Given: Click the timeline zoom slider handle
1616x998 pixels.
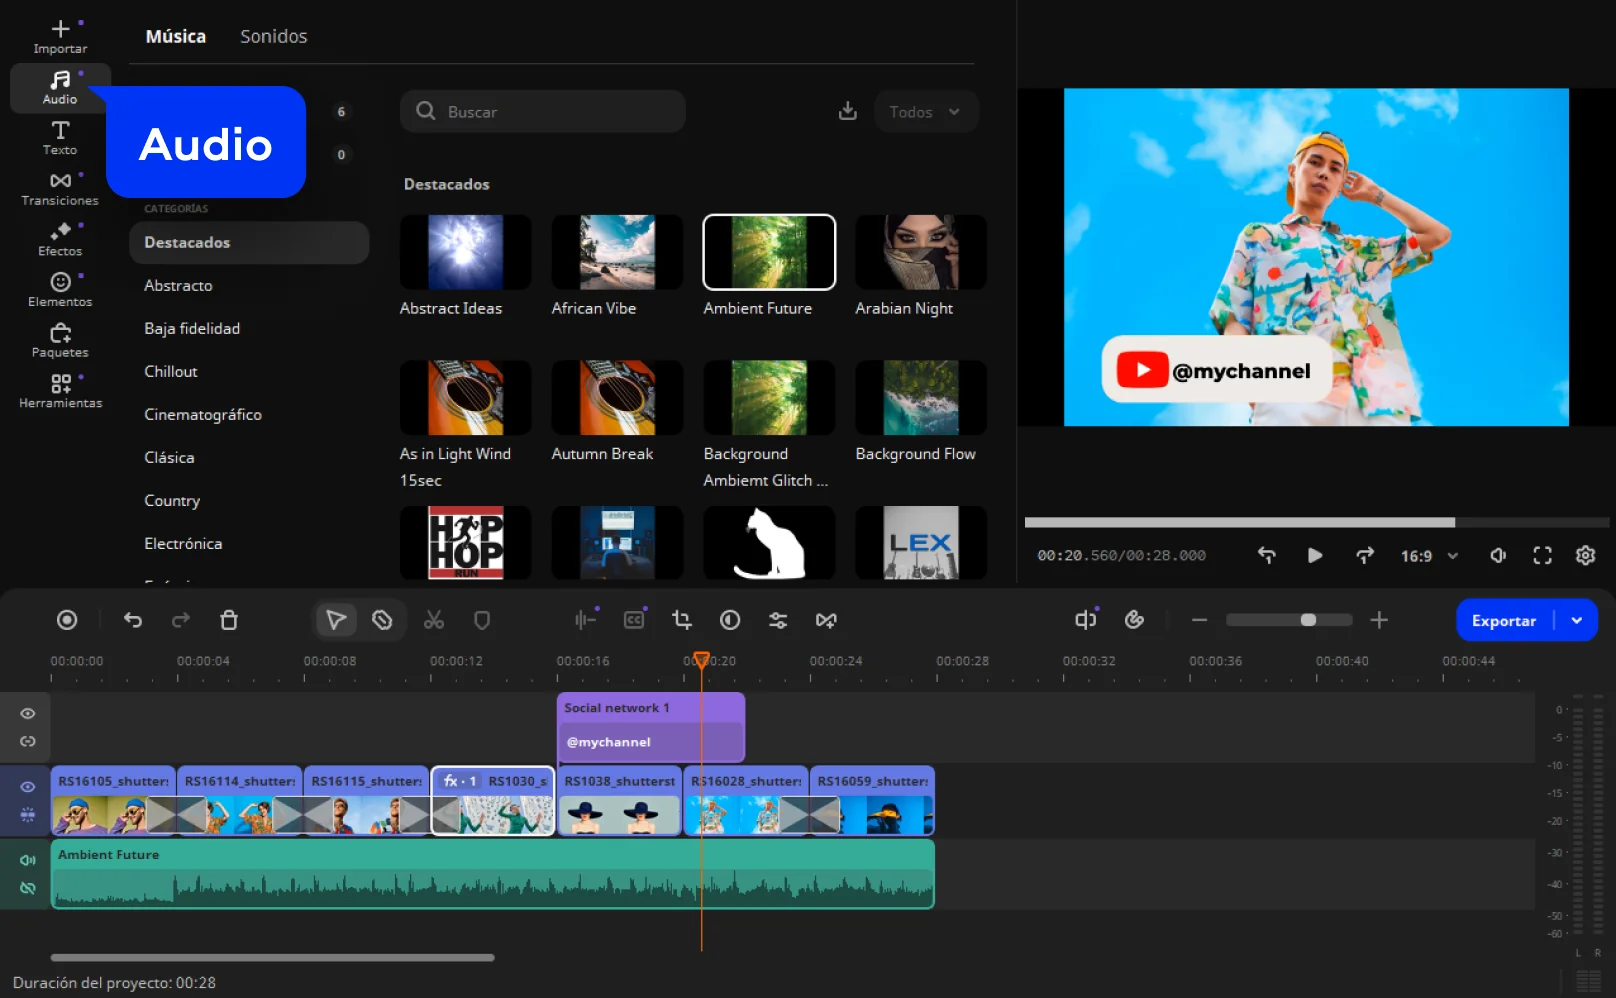Looking at the screenshot, I should click(x=1308, y=620).
